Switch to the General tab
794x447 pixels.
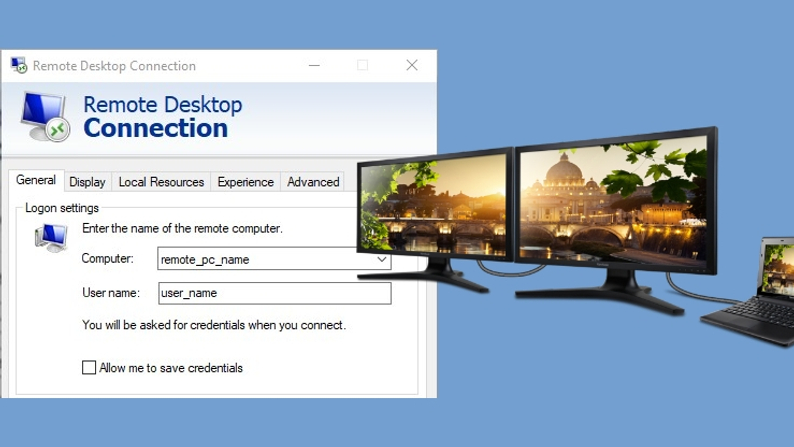click(x=36, y=181)
